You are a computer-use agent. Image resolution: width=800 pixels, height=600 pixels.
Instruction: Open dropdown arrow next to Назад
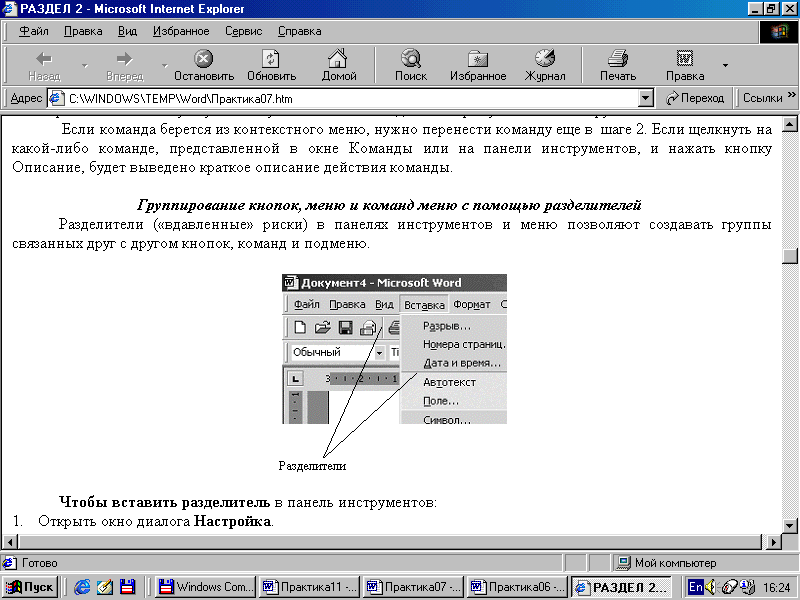coord(85,65)
